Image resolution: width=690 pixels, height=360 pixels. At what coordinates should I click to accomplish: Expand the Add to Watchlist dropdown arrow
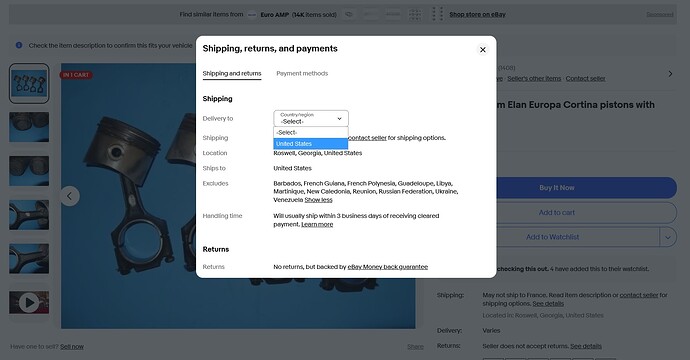click(668, 237)
